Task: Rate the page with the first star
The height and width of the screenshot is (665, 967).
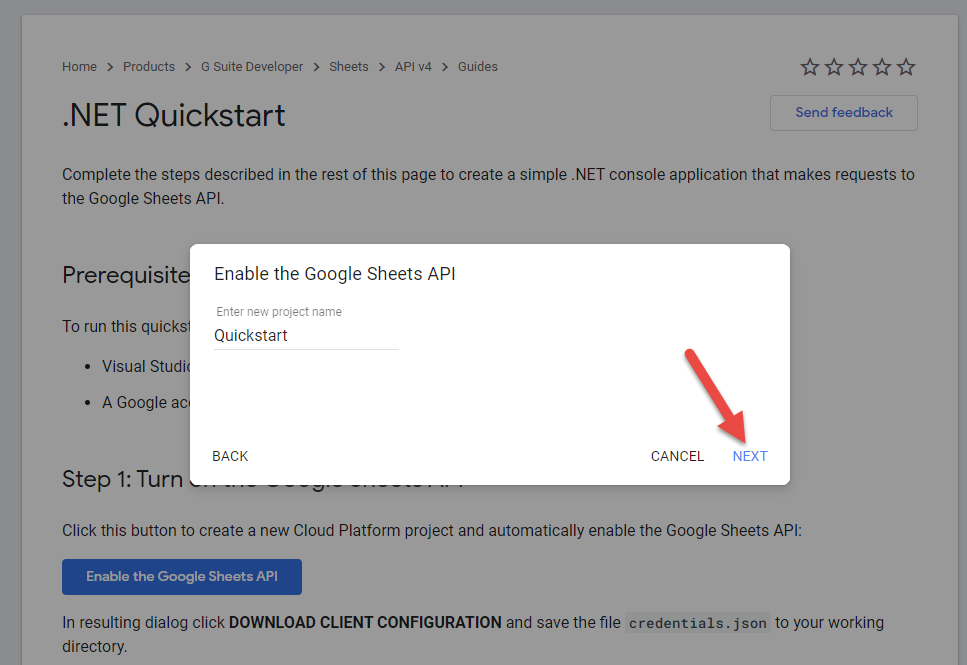Action: (x=810, y=67)
